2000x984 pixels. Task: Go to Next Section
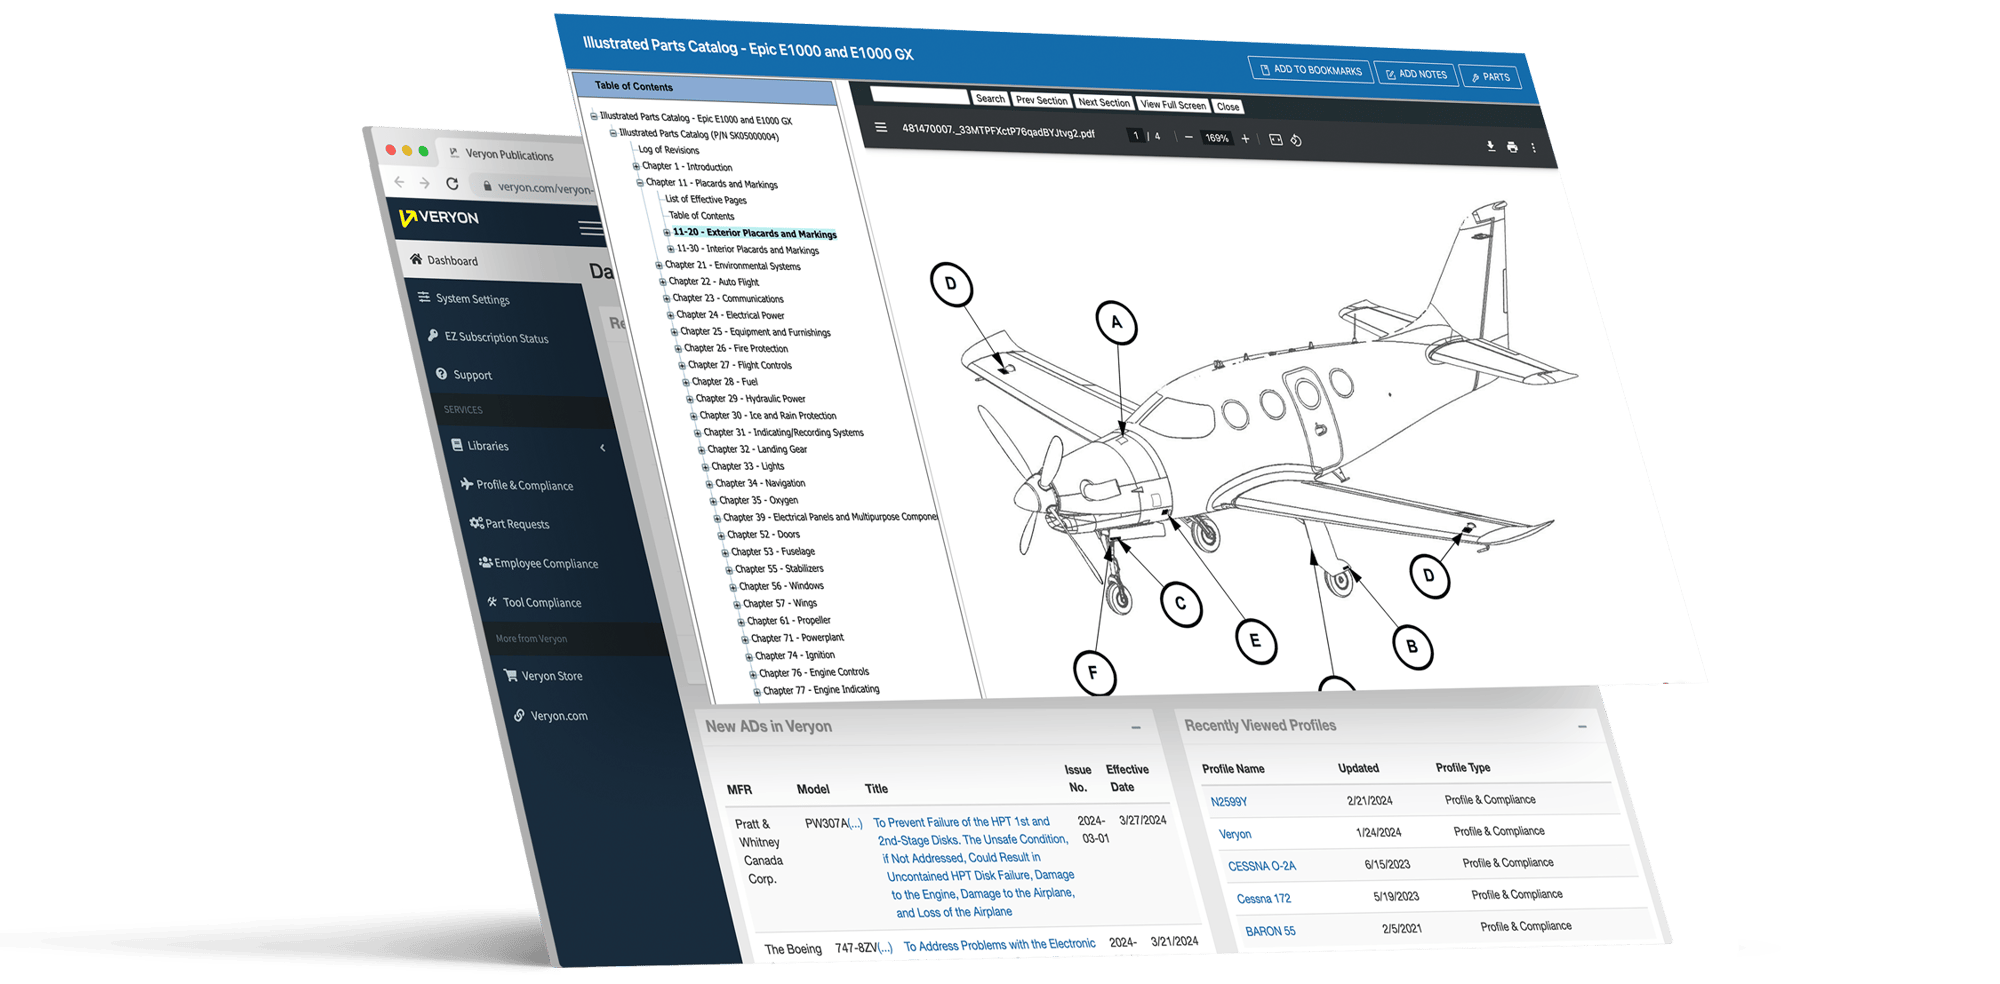click(1104, 102)
